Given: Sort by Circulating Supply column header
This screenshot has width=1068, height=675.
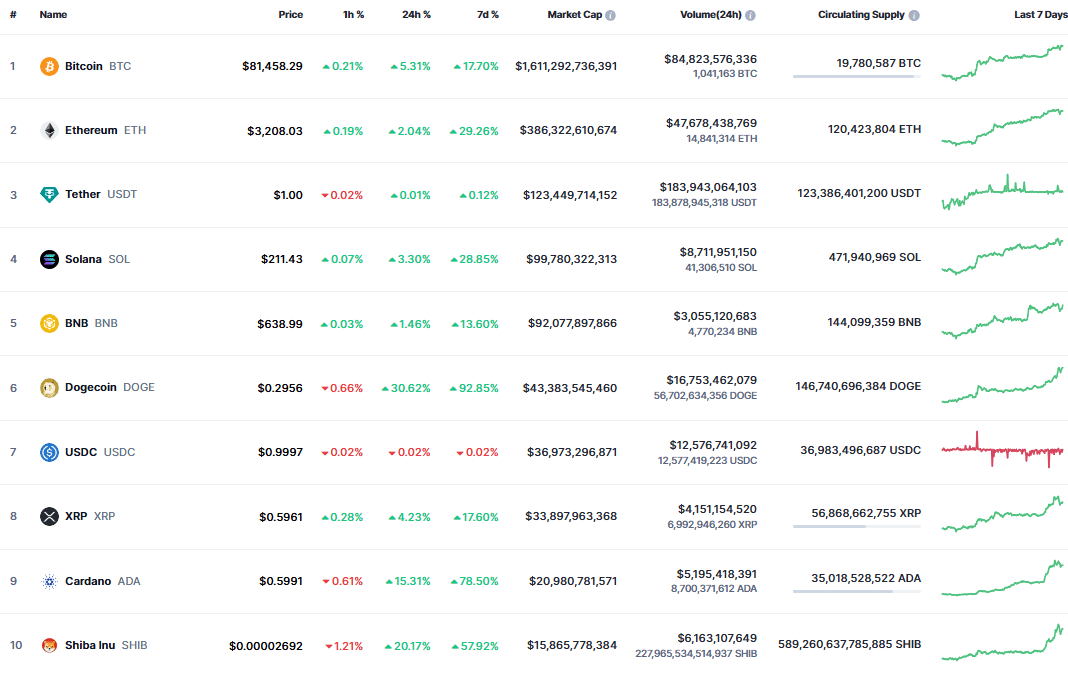Looking at the screenshot, I should pos(861,14).
